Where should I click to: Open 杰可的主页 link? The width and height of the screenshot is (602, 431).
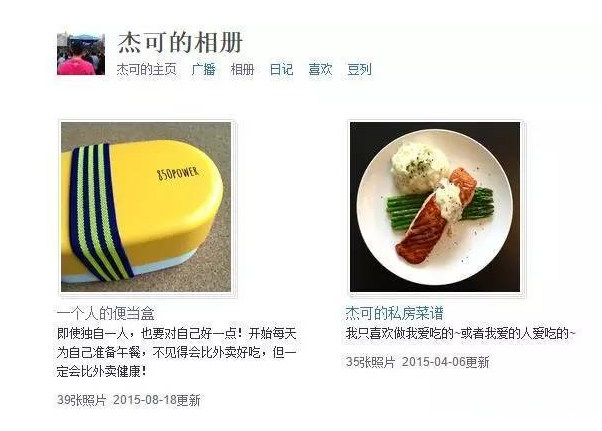tap(147, 69)
